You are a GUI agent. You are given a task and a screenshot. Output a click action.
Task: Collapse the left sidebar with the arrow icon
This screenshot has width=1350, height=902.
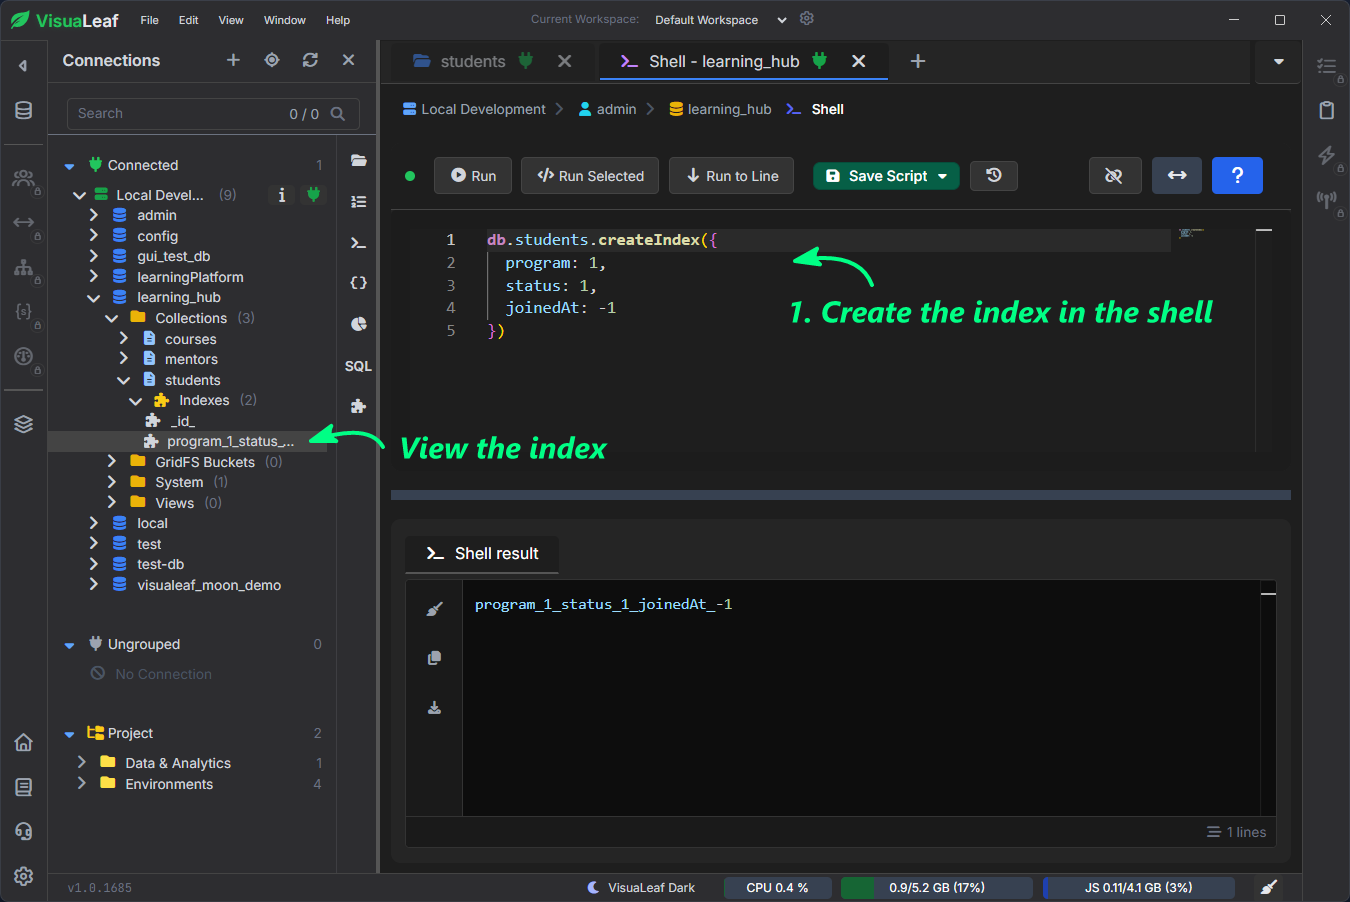23,66
